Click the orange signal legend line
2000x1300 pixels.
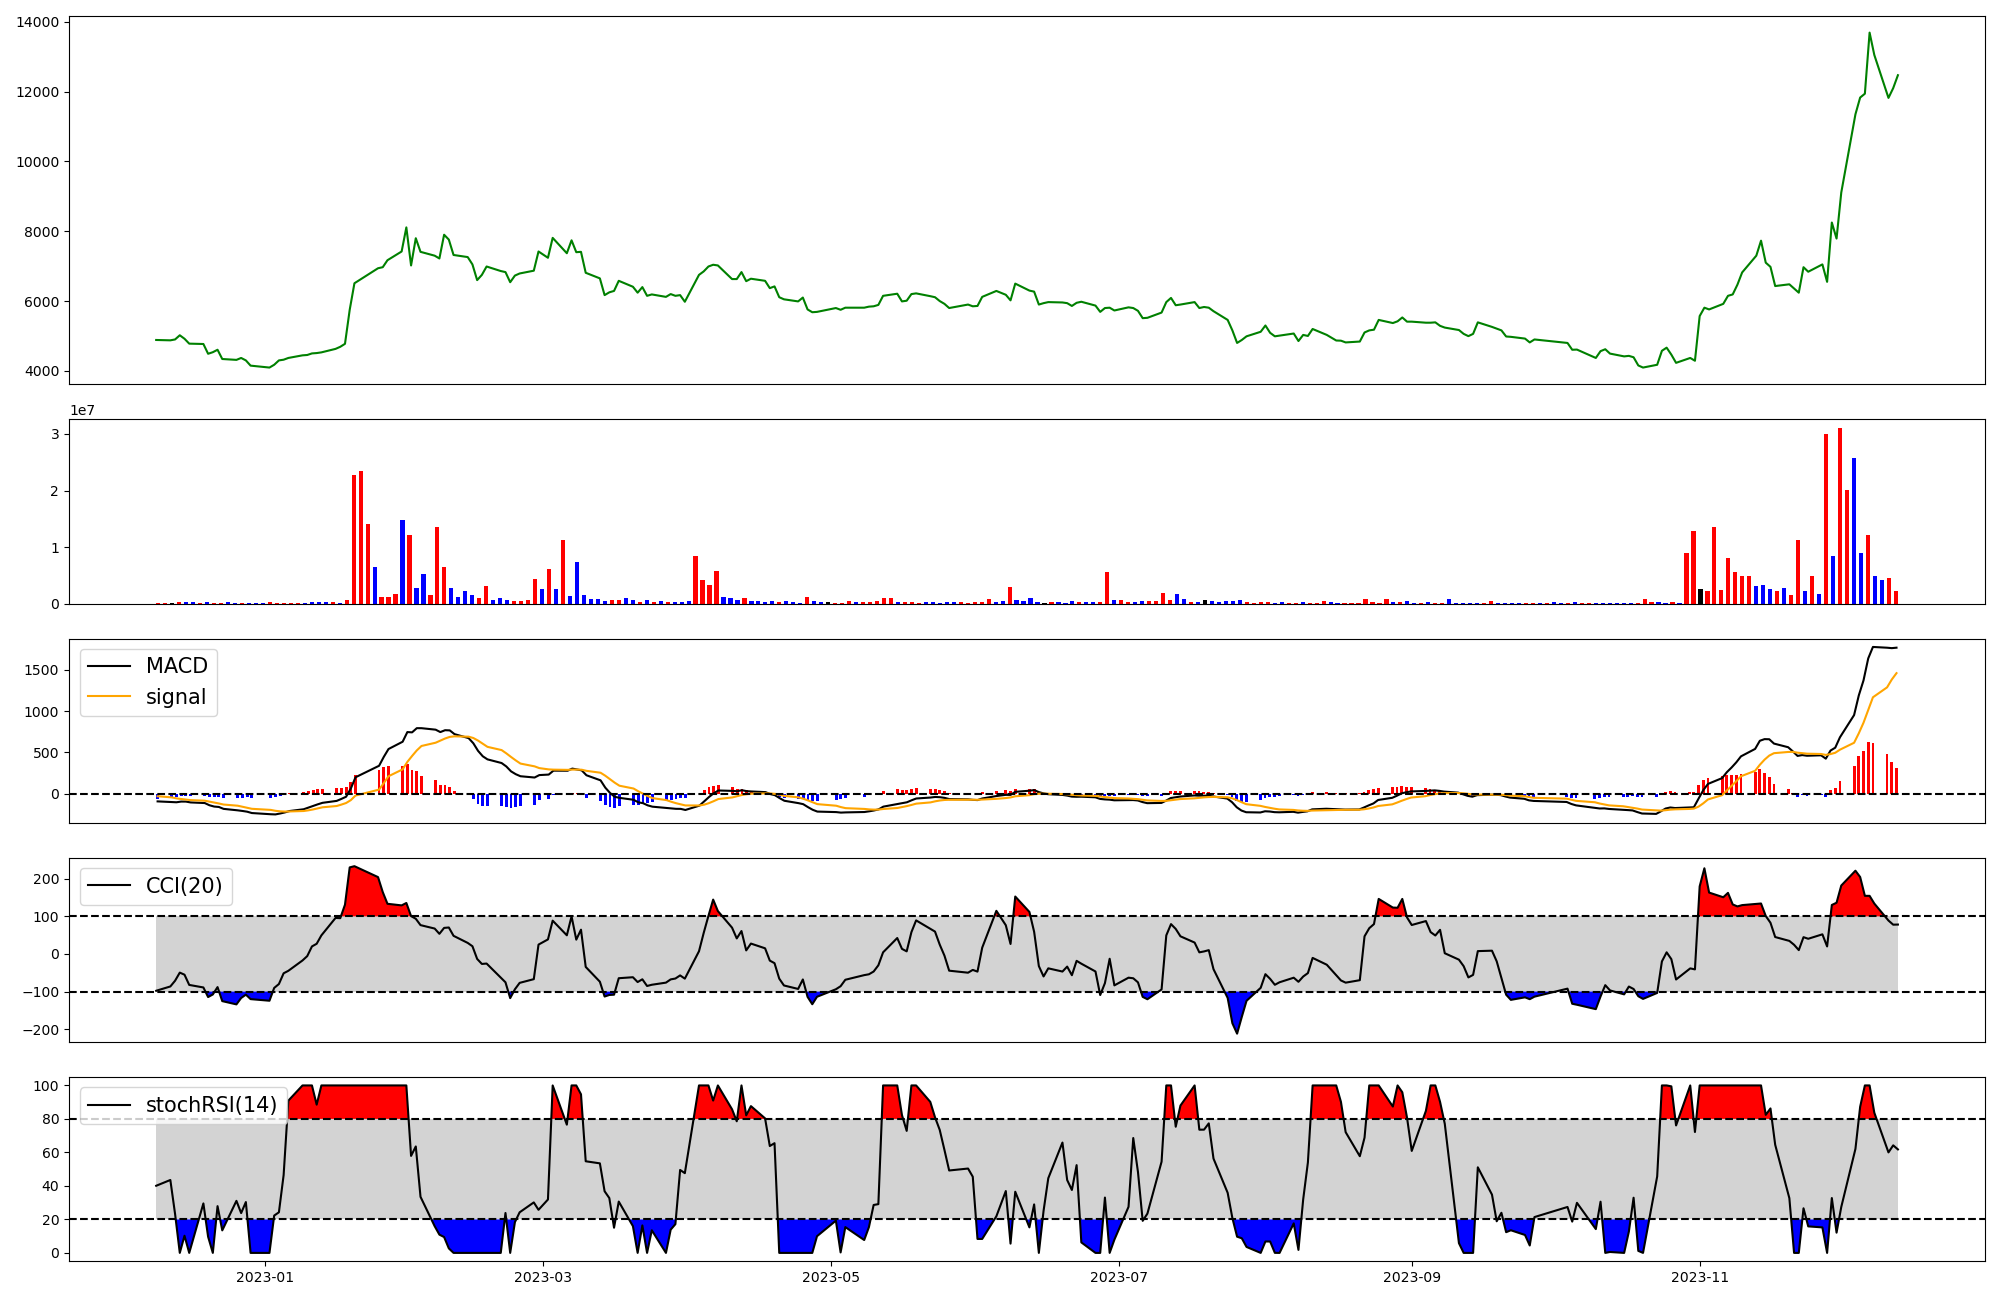(110, 697)
